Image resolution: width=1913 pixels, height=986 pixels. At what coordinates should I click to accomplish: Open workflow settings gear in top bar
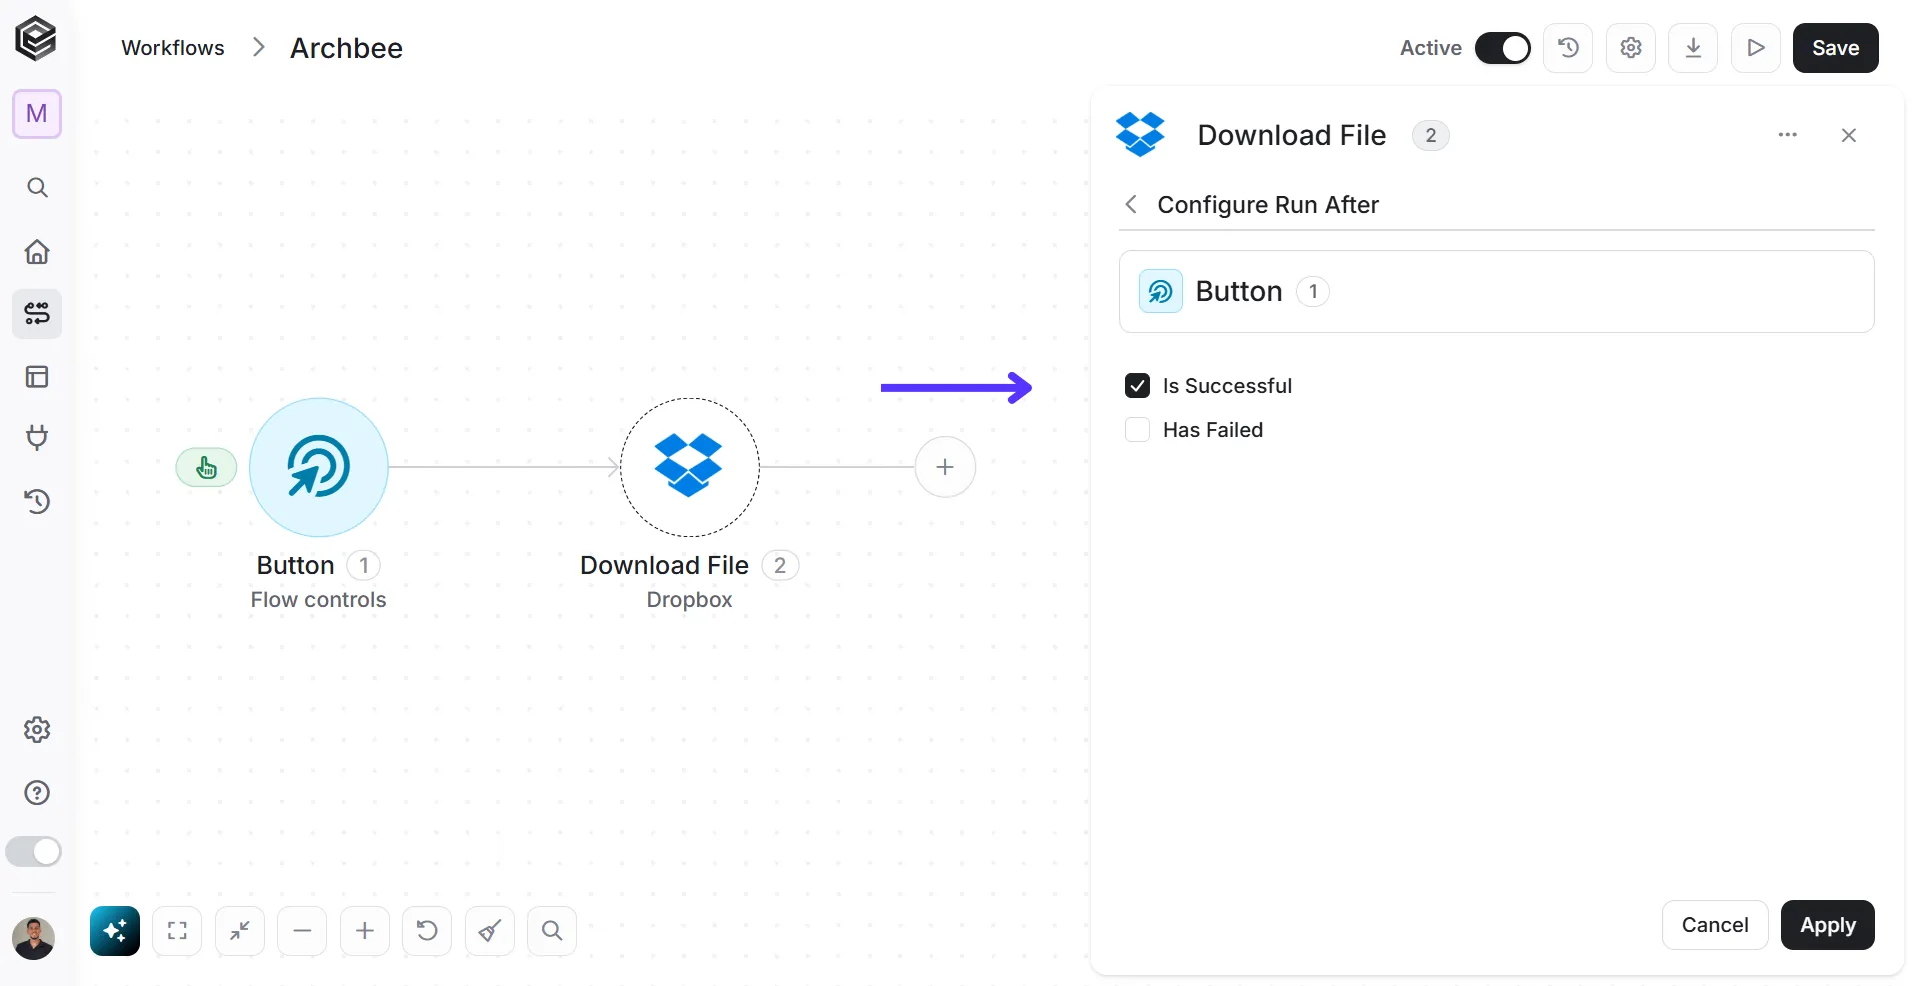coord(1631,48)
